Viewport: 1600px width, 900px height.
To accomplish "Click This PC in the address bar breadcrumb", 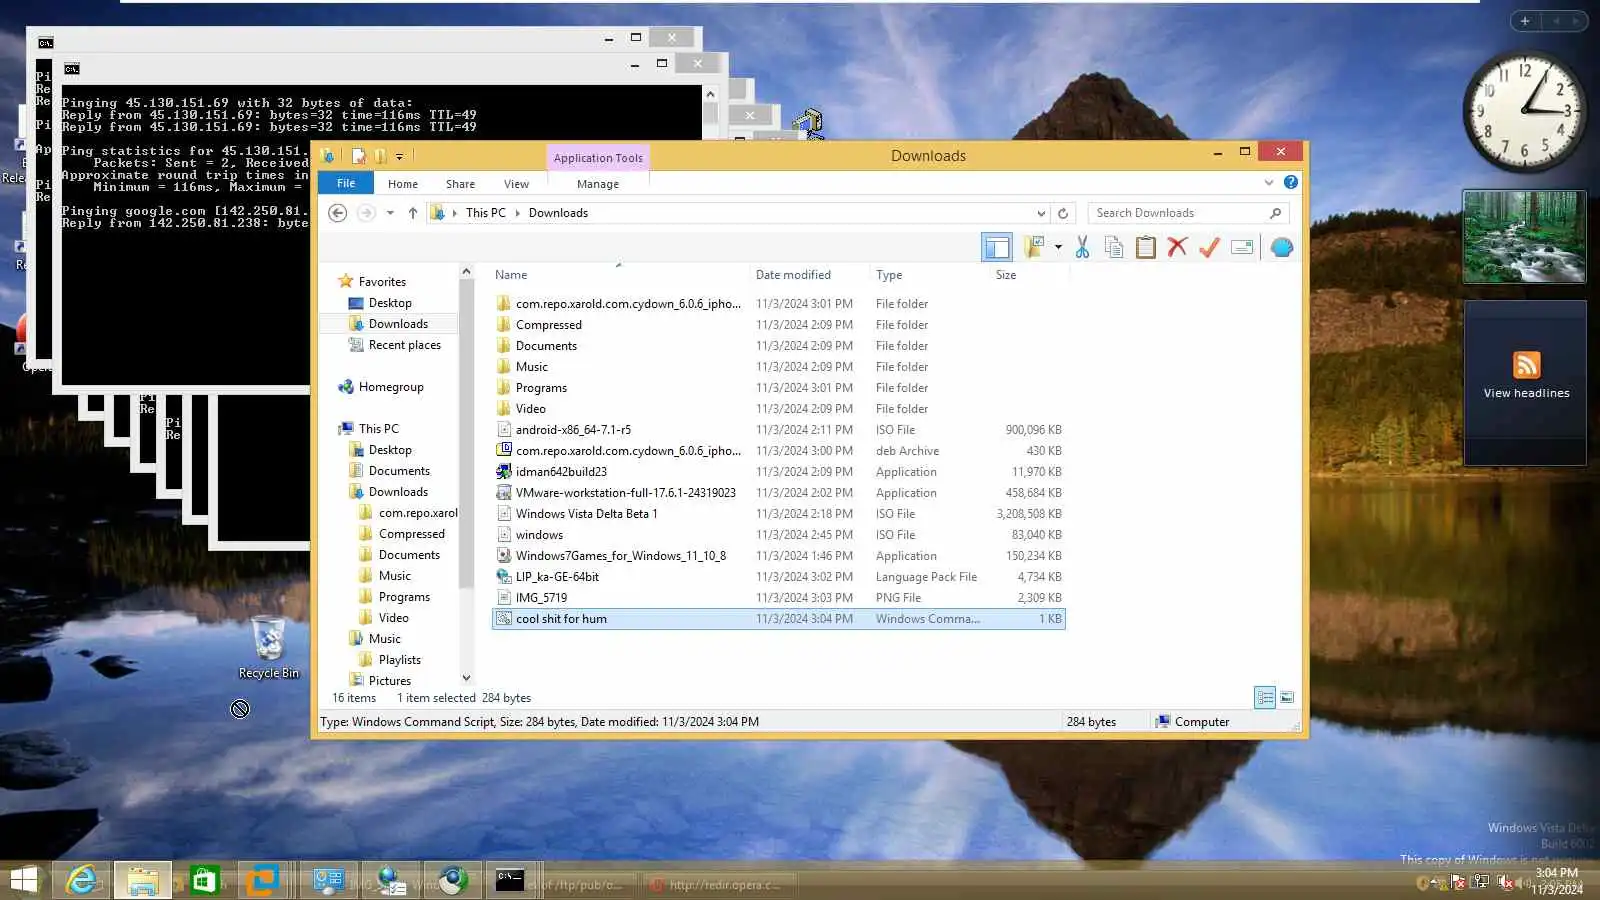I will [x=486, y=213].
